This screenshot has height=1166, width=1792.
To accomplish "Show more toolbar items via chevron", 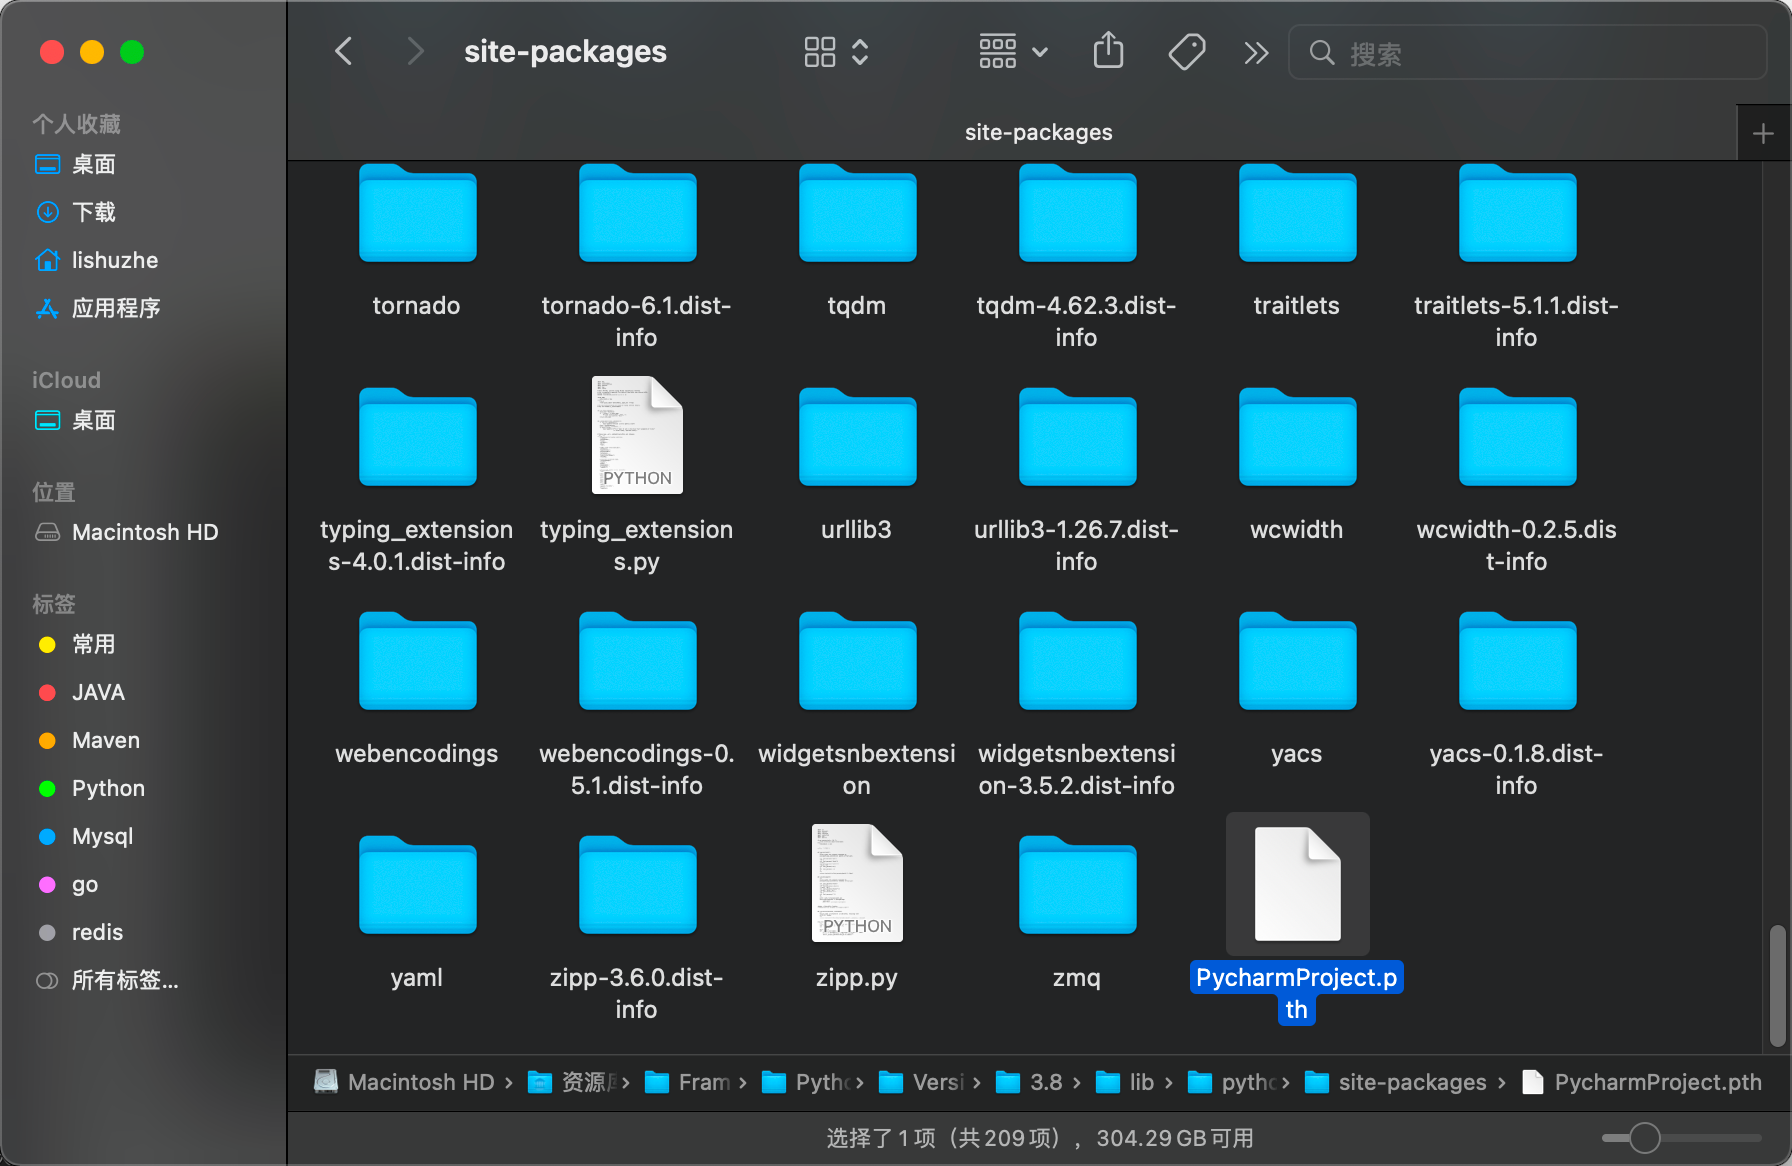I will (1256, 51).
